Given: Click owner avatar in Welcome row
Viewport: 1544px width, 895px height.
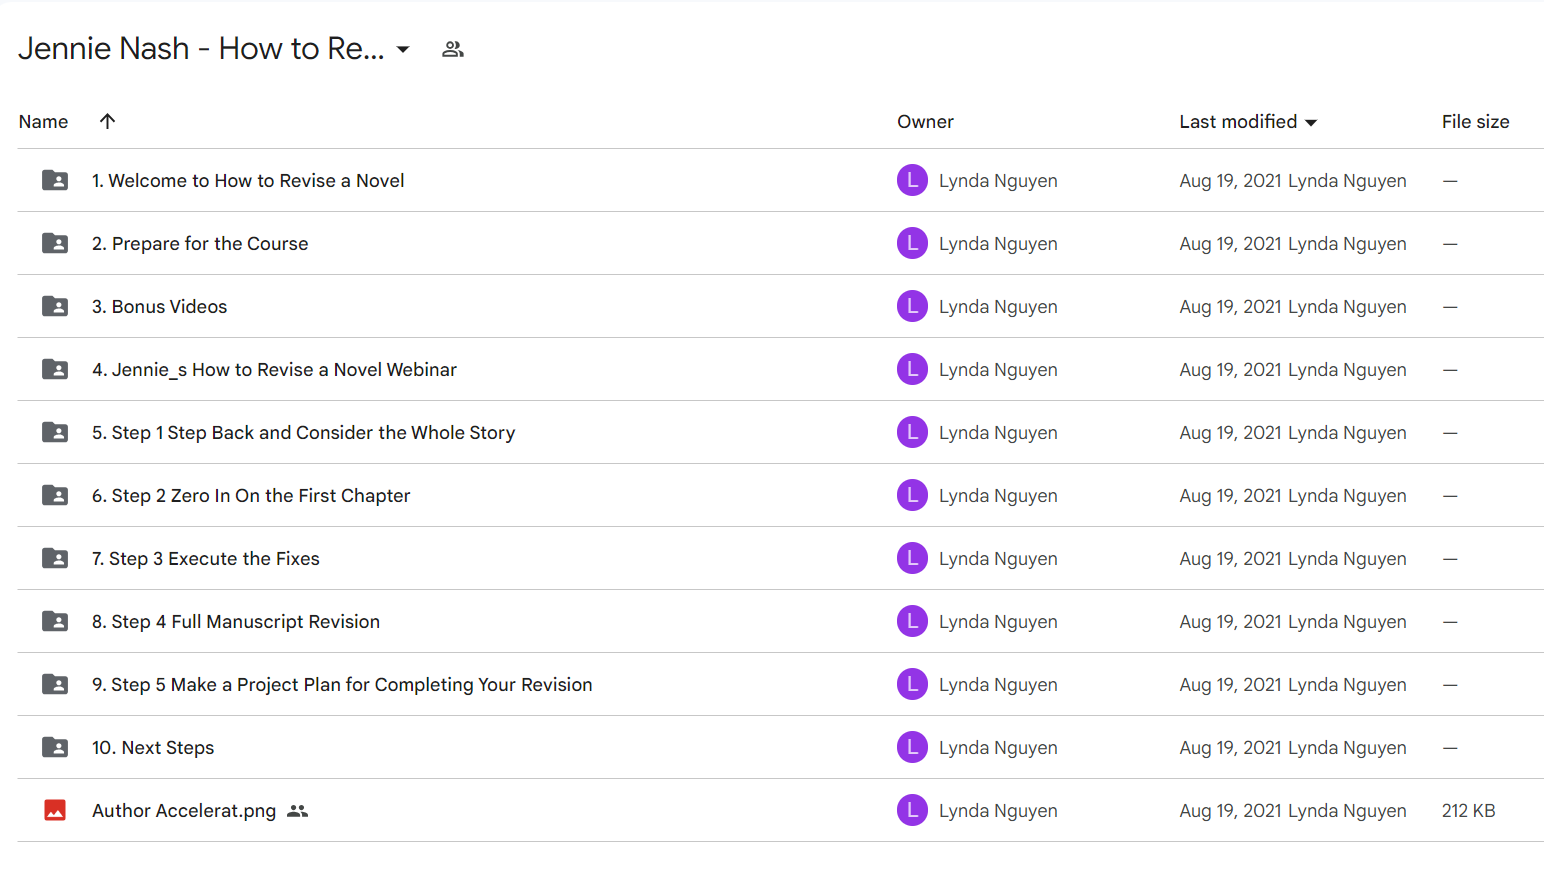Looking at the screenshot, I should click(x=912, y=180).
